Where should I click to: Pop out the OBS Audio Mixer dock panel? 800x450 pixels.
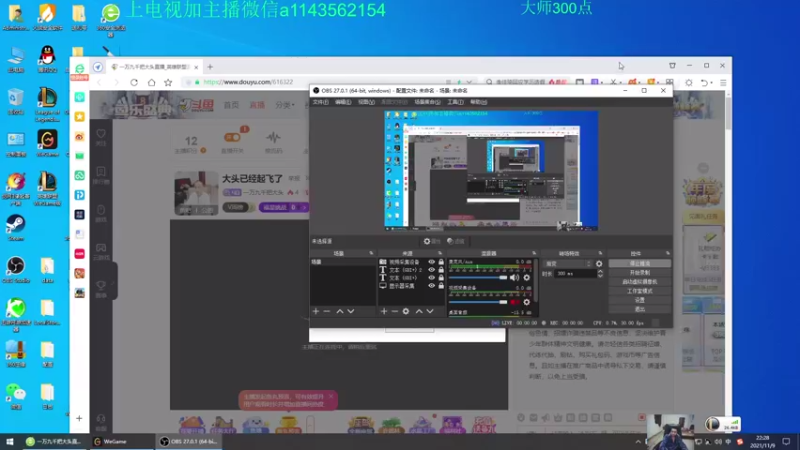pos(534,254)
